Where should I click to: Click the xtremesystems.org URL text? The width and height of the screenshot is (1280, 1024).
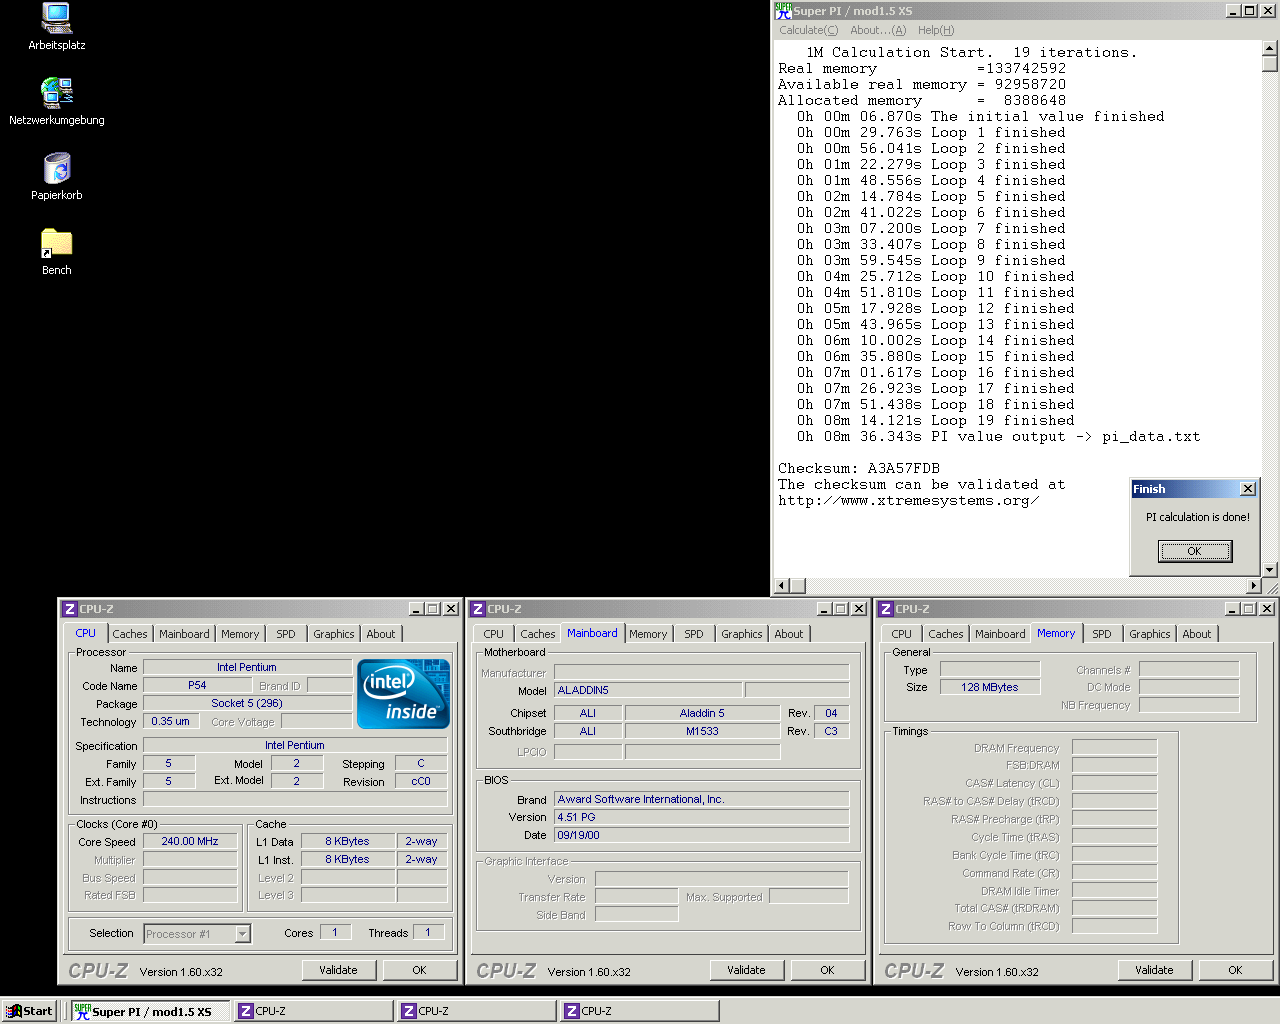[908, 500]
